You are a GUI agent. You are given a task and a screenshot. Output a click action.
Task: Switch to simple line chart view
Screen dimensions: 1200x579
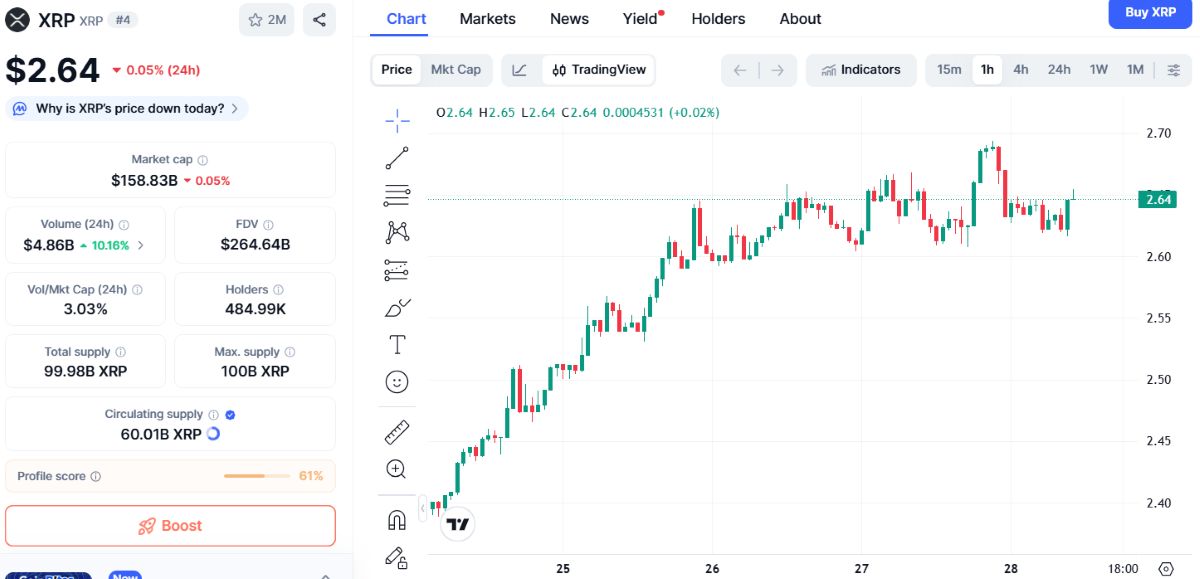tap(520, 70)
